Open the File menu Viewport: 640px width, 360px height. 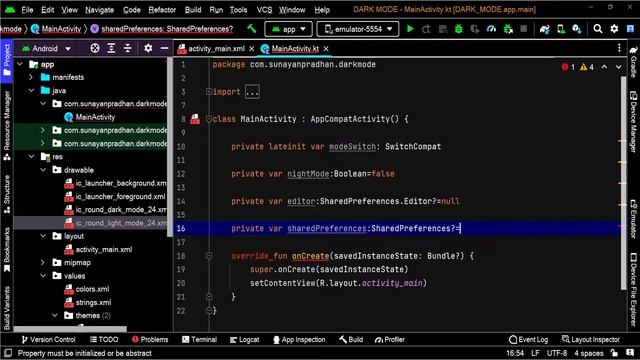tap(27, 10)
